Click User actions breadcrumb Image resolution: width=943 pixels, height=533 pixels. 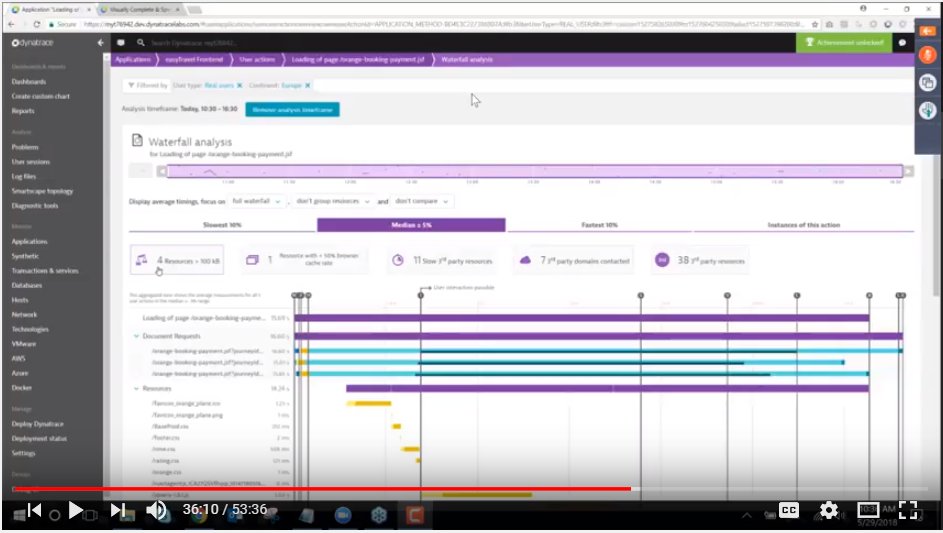point(257,60)
